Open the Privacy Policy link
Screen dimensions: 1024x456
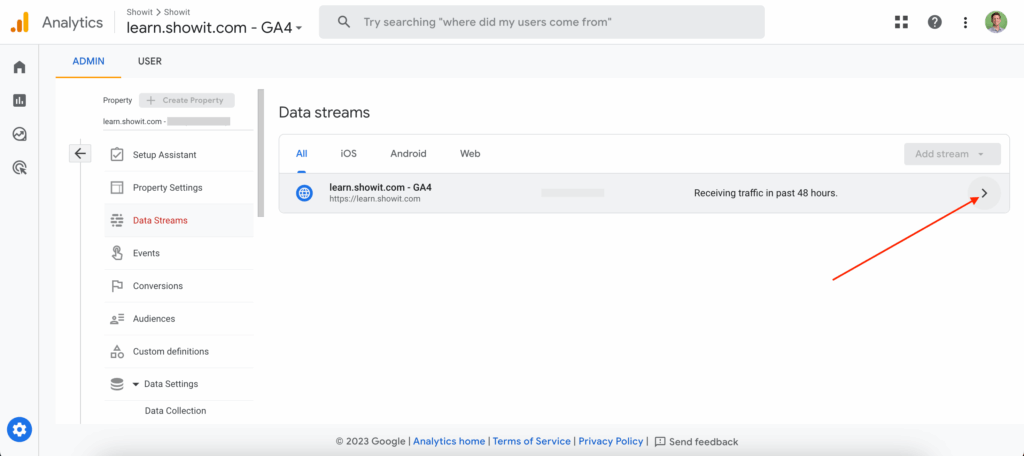pyautogui.click(x=612, y=441)
